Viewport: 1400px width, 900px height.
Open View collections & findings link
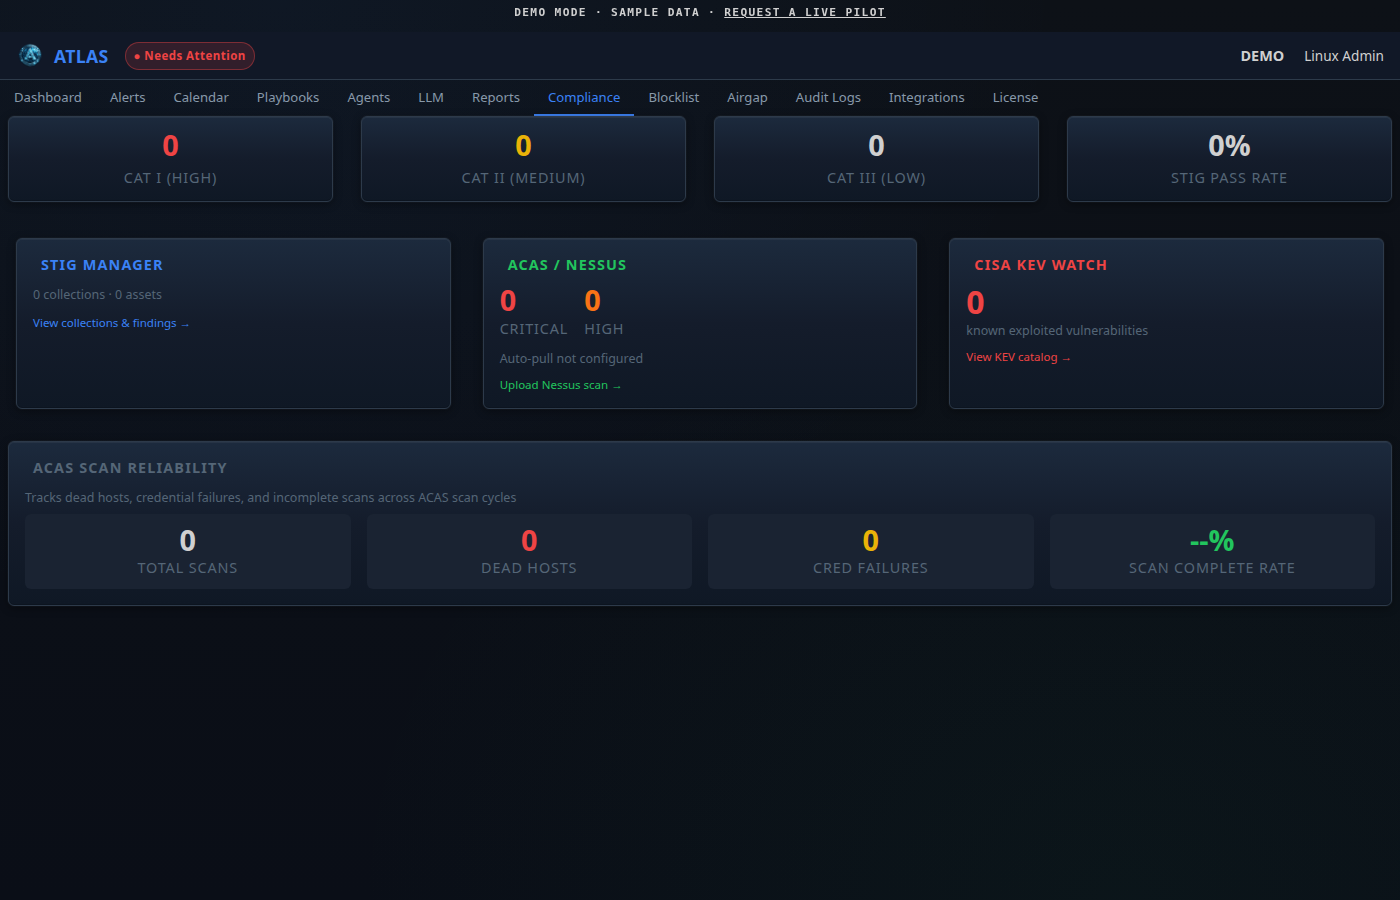pos(111,323)
